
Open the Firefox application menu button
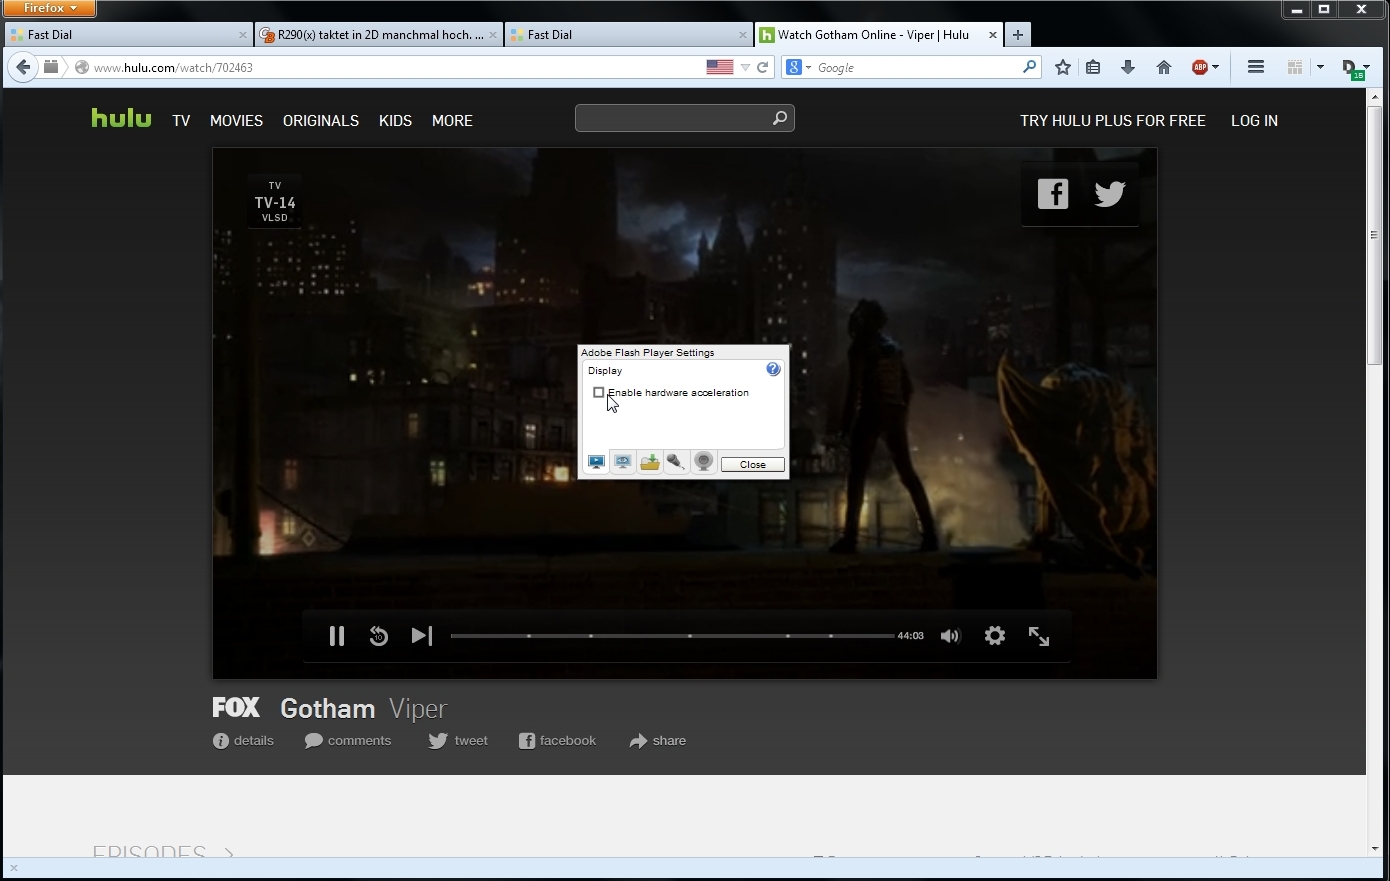[49, 8]
